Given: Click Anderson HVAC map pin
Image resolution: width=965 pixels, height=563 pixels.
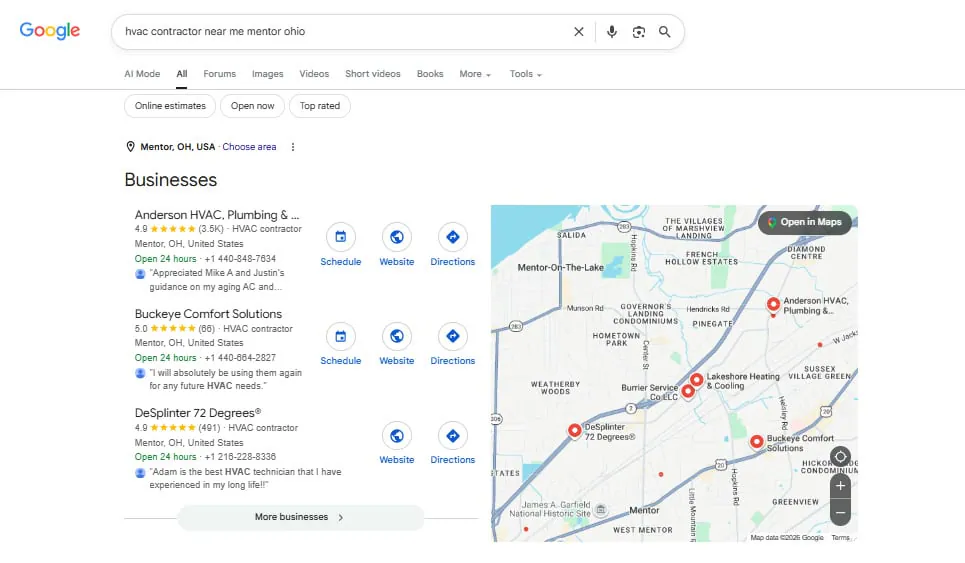Looking at the screenshot, I should tap(773, 304).
